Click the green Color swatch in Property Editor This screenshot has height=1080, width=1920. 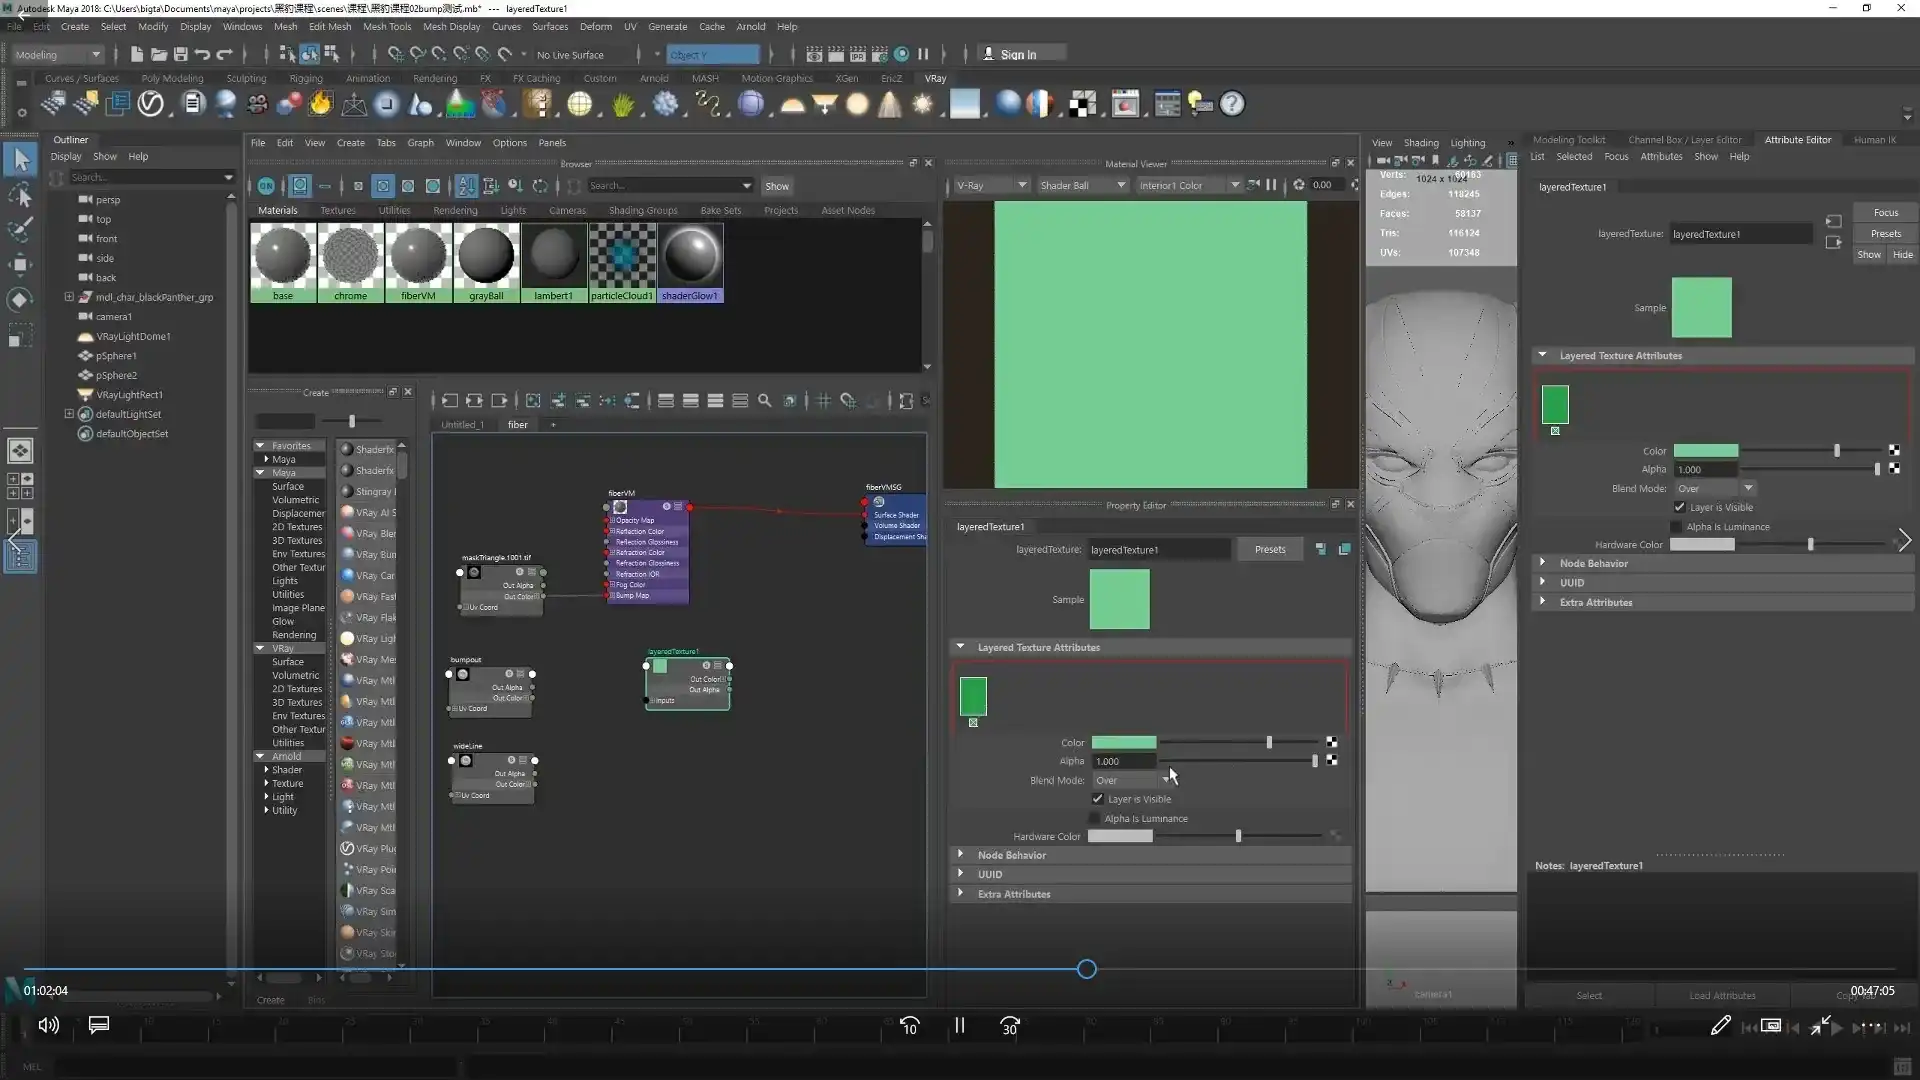[x=1123, y=743]
